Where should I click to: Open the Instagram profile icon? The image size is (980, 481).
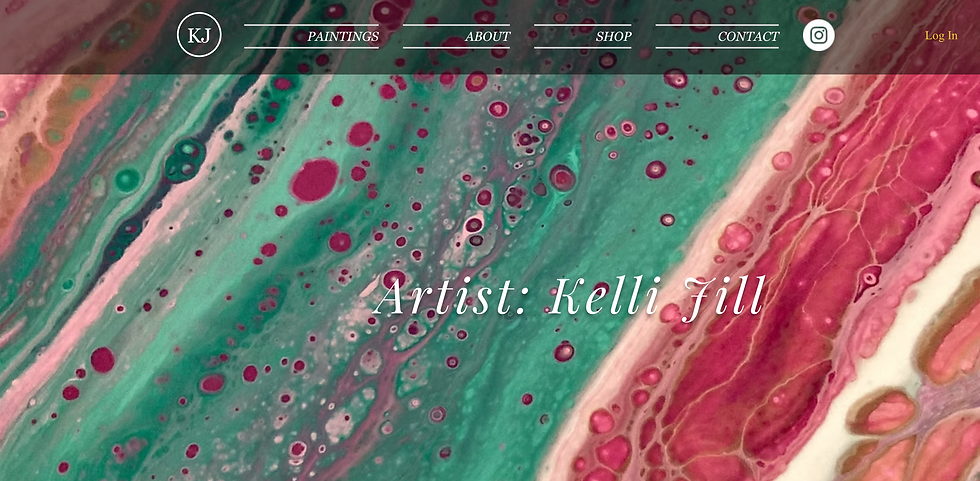[818, 35]
